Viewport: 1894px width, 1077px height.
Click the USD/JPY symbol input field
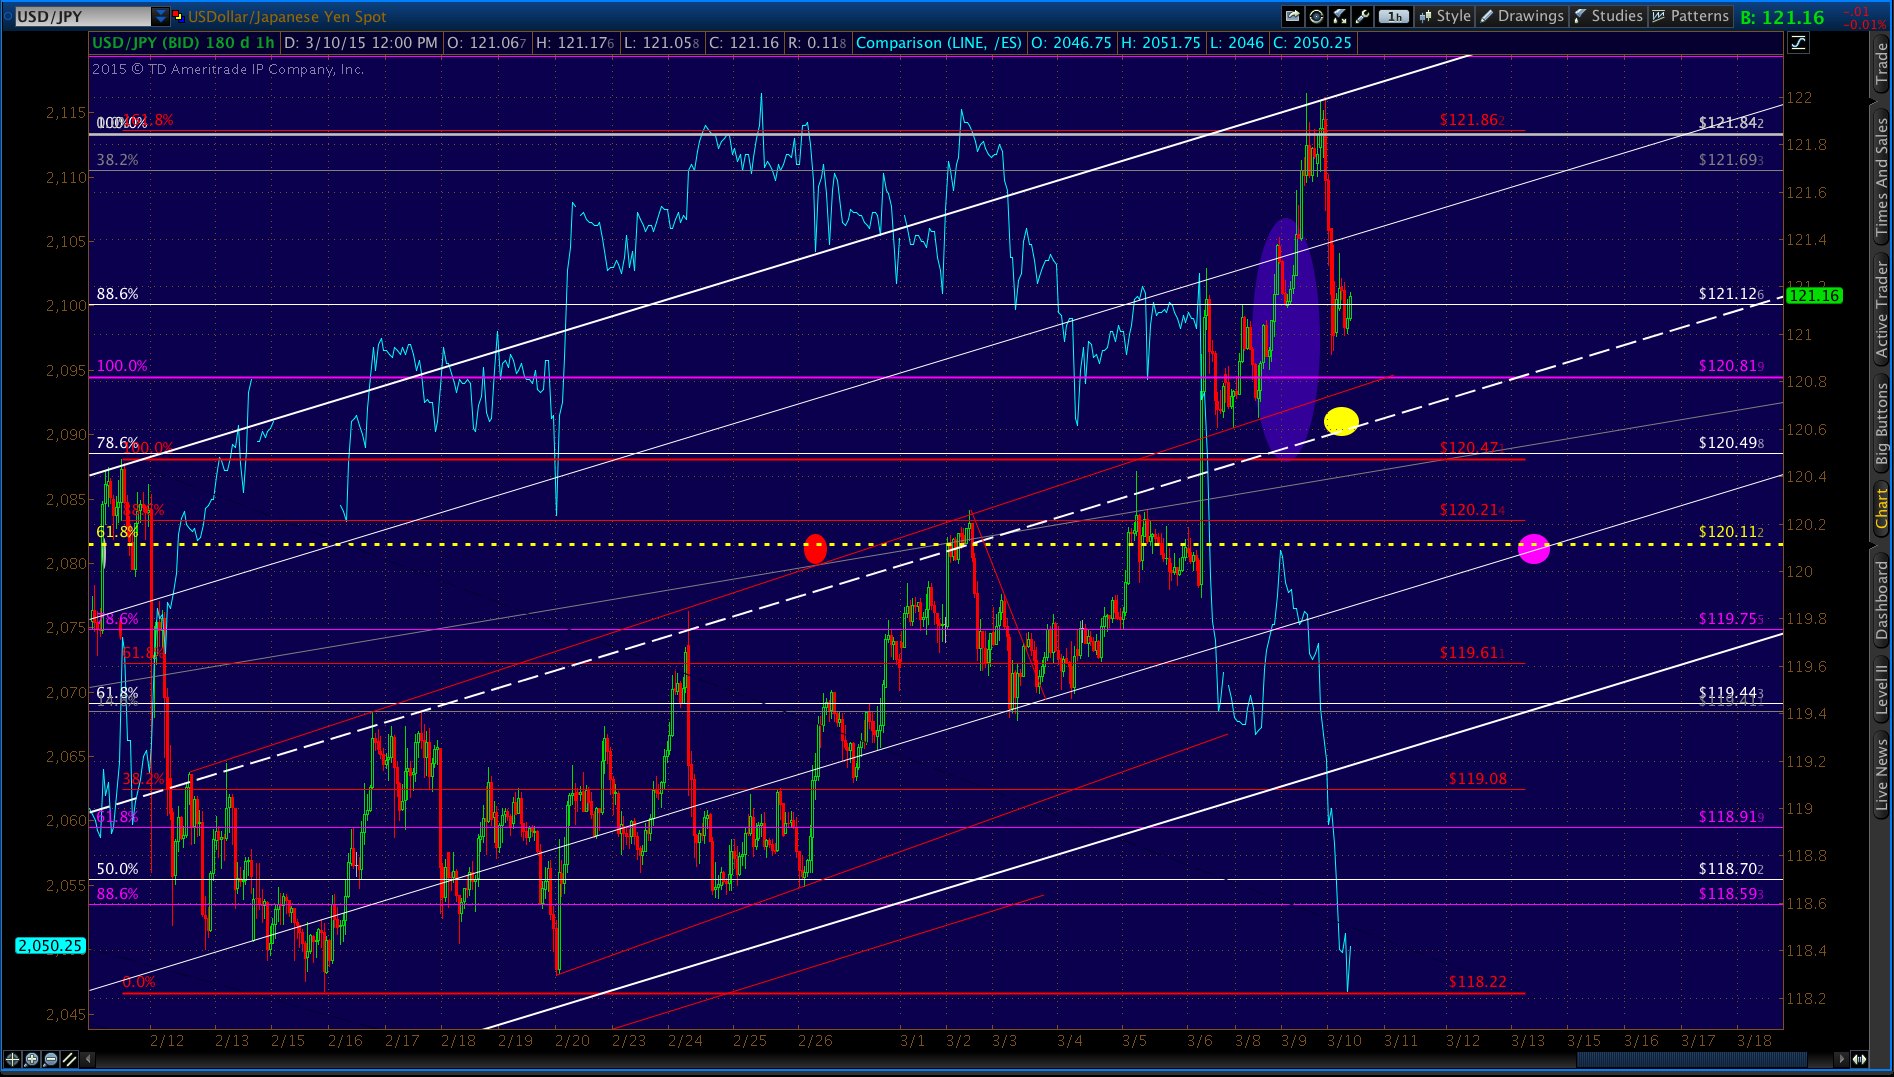coord(83,16)
